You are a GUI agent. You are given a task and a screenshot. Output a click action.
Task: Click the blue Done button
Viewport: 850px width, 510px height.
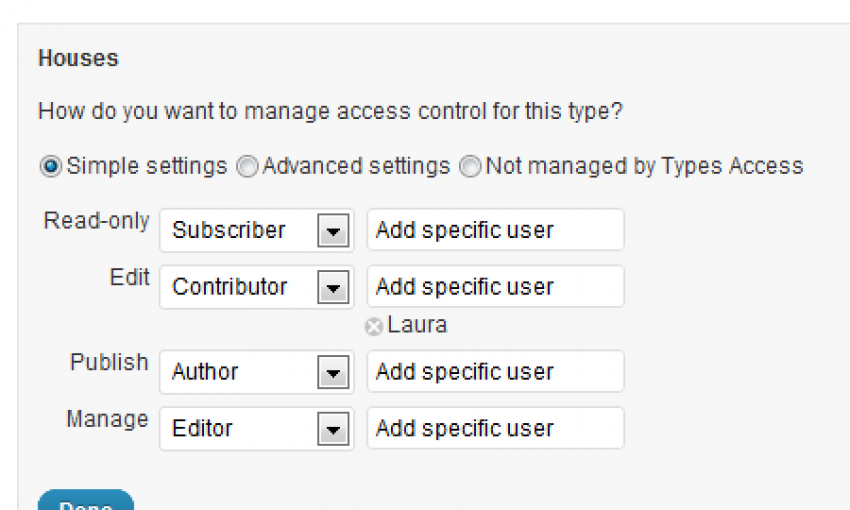pyautogui.click(x=86, y=501)
